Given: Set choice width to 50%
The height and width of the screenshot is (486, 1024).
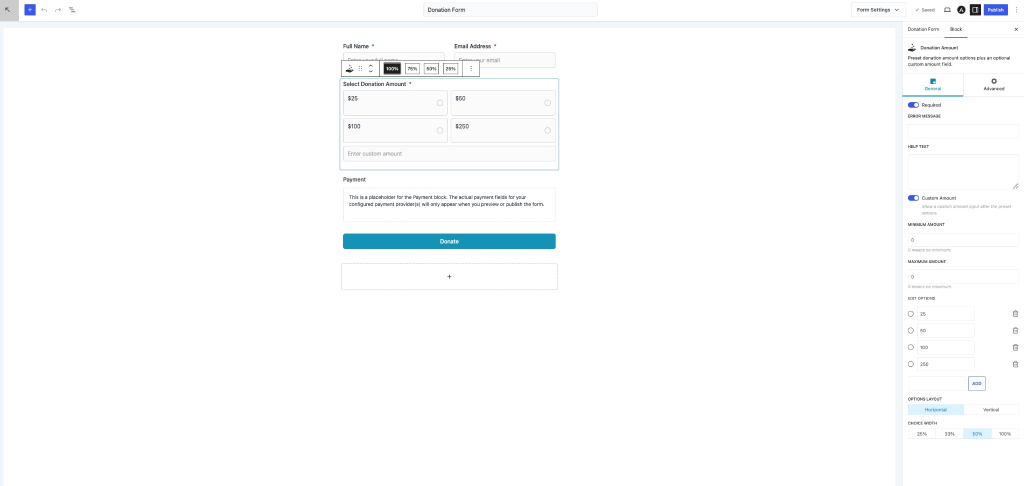Looking at the screenshot, I should click(978, 434).
